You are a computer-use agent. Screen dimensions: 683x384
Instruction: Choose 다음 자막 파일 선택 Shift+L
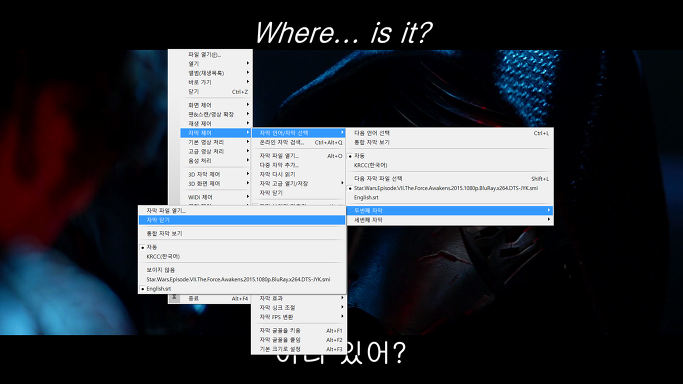click(450, 179)
